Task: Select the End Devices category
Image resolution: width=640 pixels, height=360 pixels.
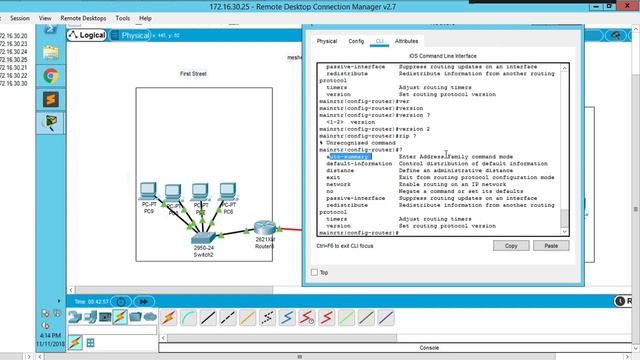Action: pyautogui.click(x=90, y=317)
